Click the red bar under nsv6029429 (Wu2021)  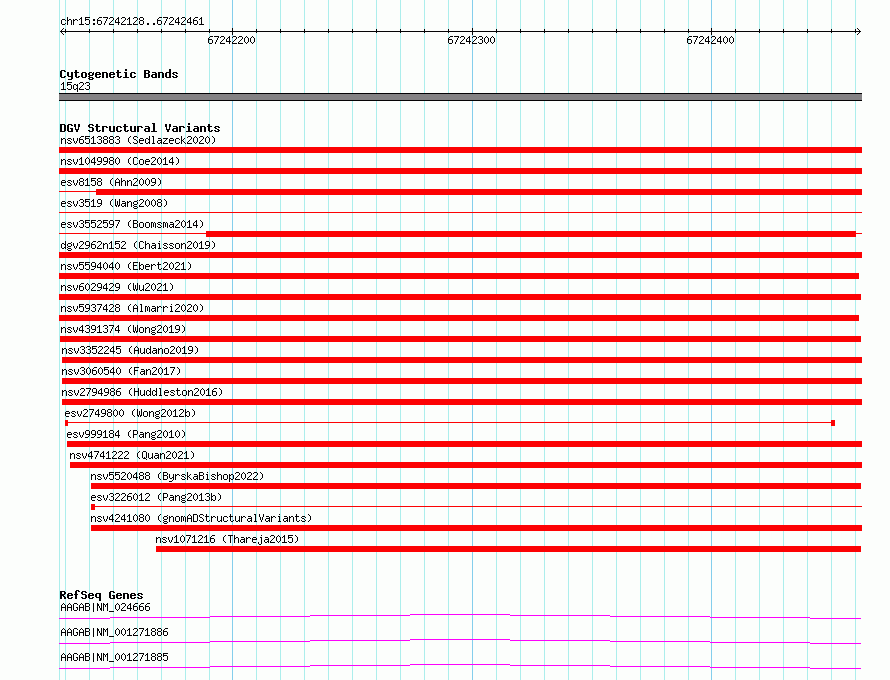click(460, 297)
